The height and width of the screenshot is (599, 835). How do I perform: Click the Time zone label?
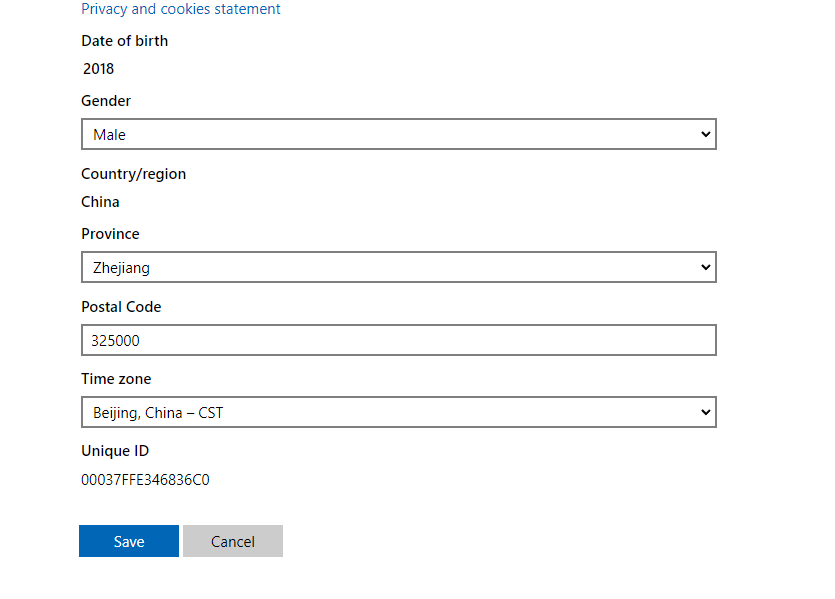(116, 379)
